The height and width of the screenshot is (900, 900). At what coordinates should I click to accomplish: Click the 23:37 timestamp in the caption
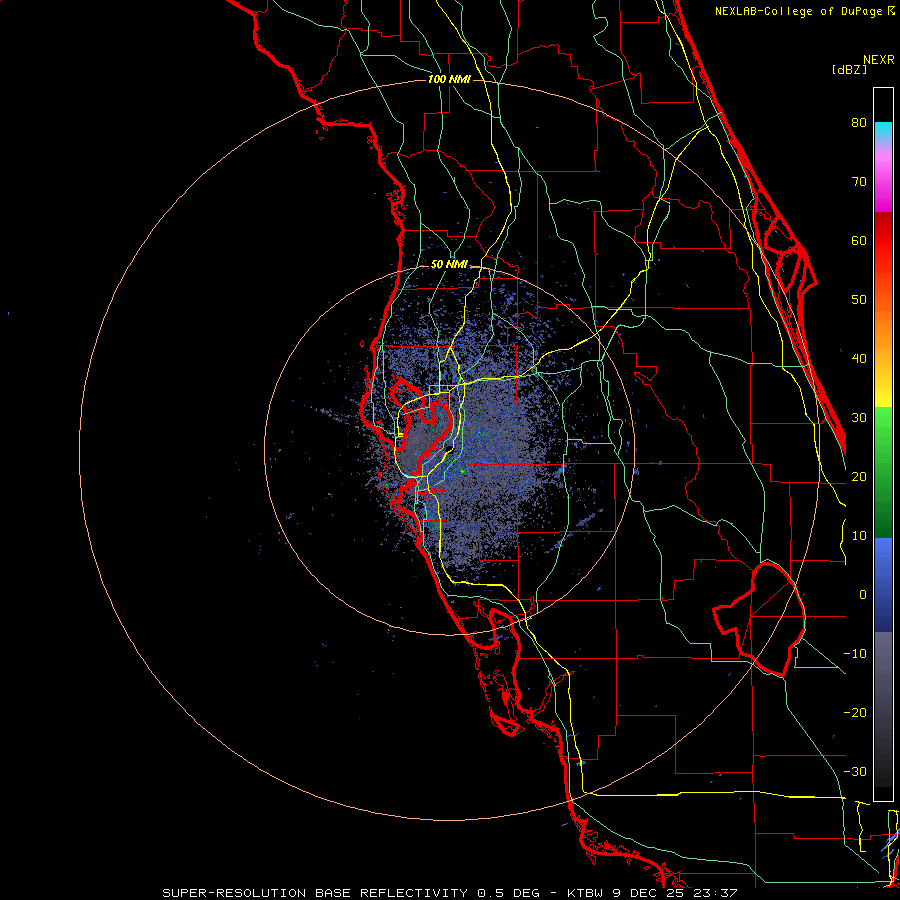click(713, 893)
